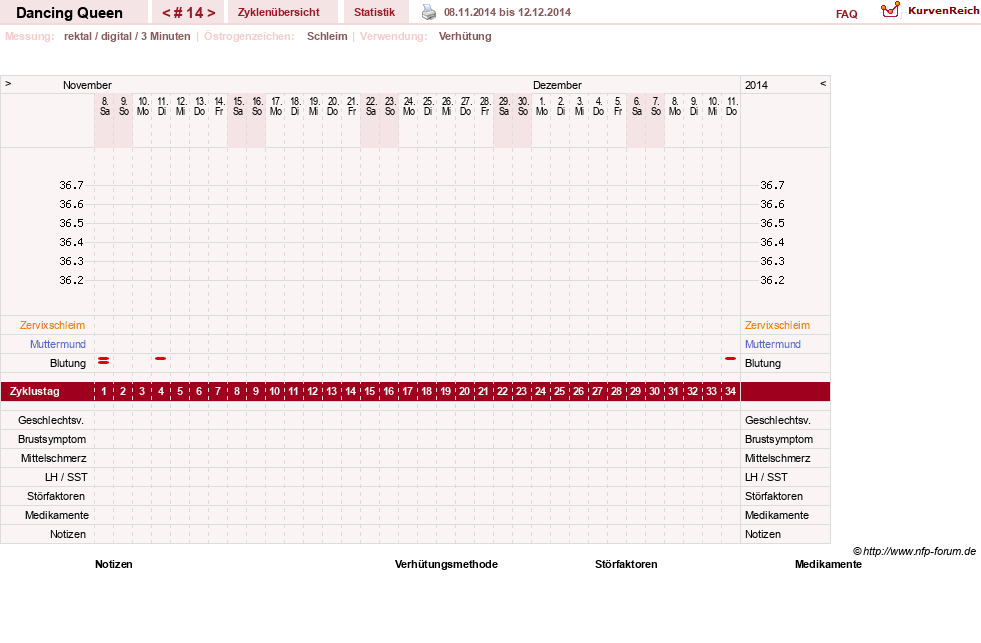Click the bottom Notizen heading
Viewport: 981px width, 643px height.
click(113, 564)
